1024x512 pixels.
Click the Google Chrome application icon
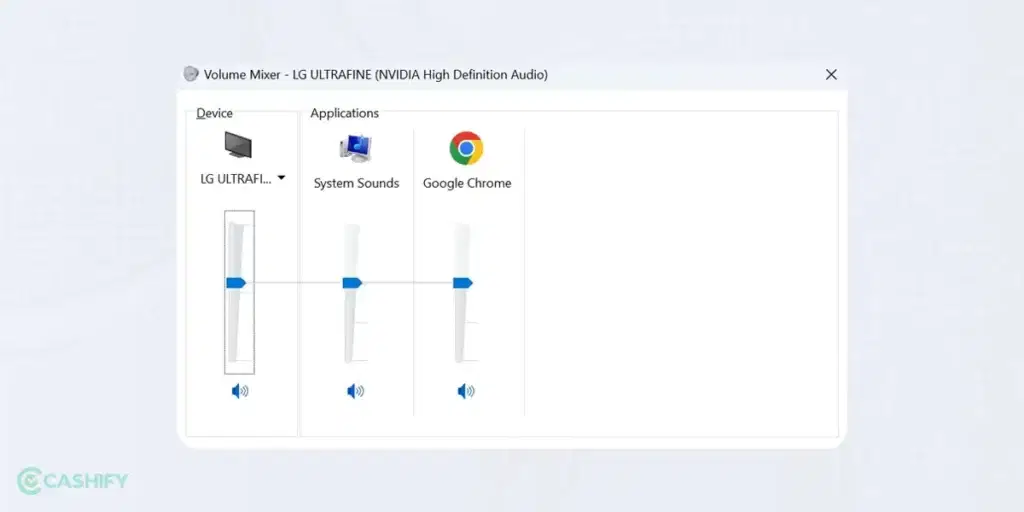pos(466,148)
